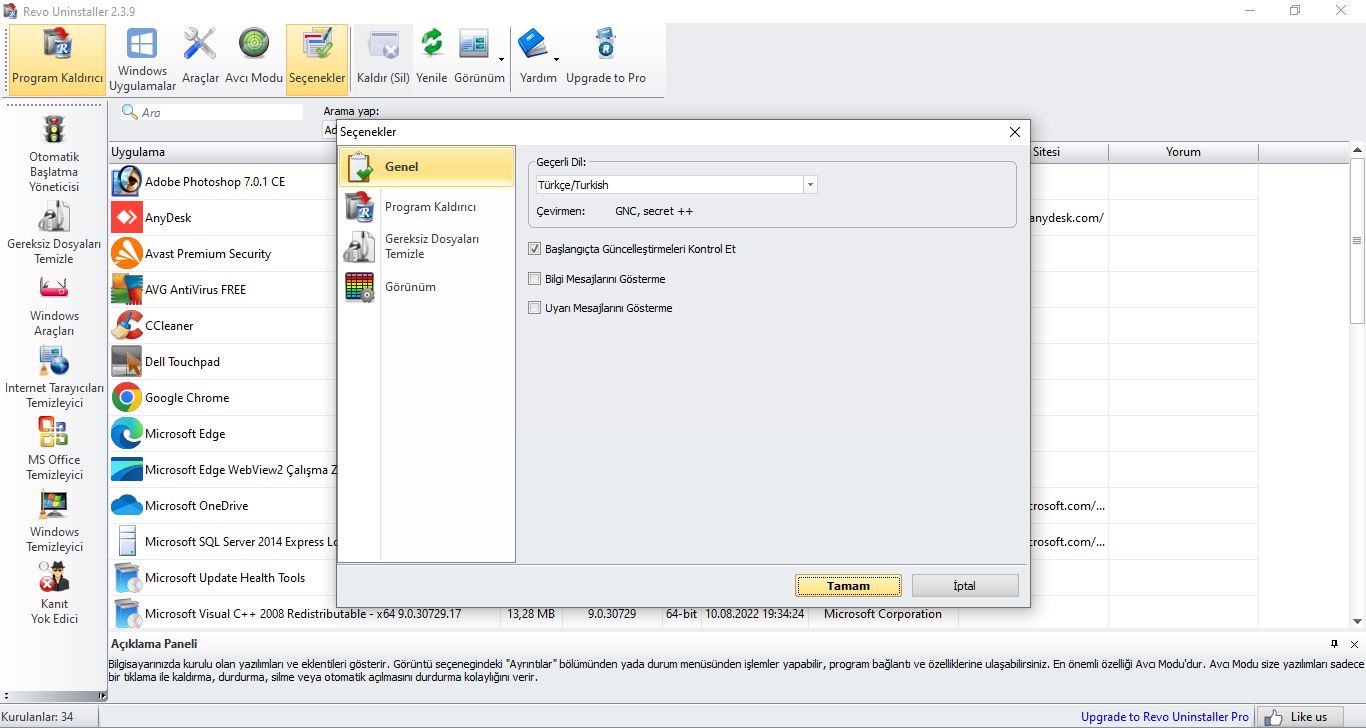Screen dimensions: 1366x728
Task: Select Microsoft Update Health Tools row
Action: (223, 577)
